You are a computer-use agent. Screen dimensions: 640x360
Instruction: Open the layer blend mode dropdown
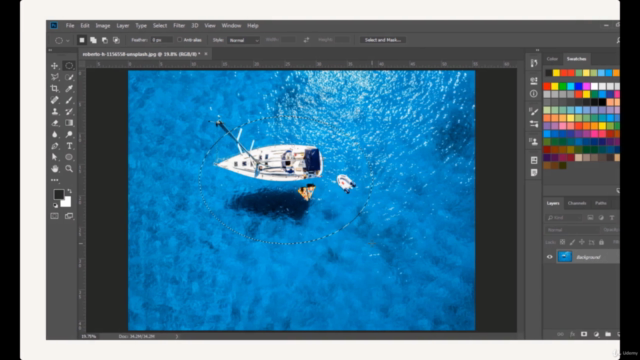pyautogui.click(x=572, y=230)
